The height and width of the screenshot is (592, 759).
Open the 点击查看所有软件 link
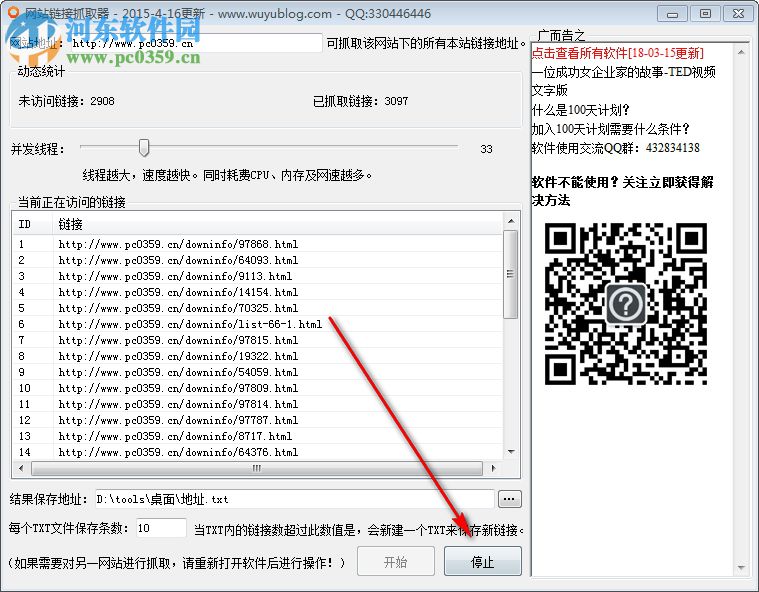618,53
